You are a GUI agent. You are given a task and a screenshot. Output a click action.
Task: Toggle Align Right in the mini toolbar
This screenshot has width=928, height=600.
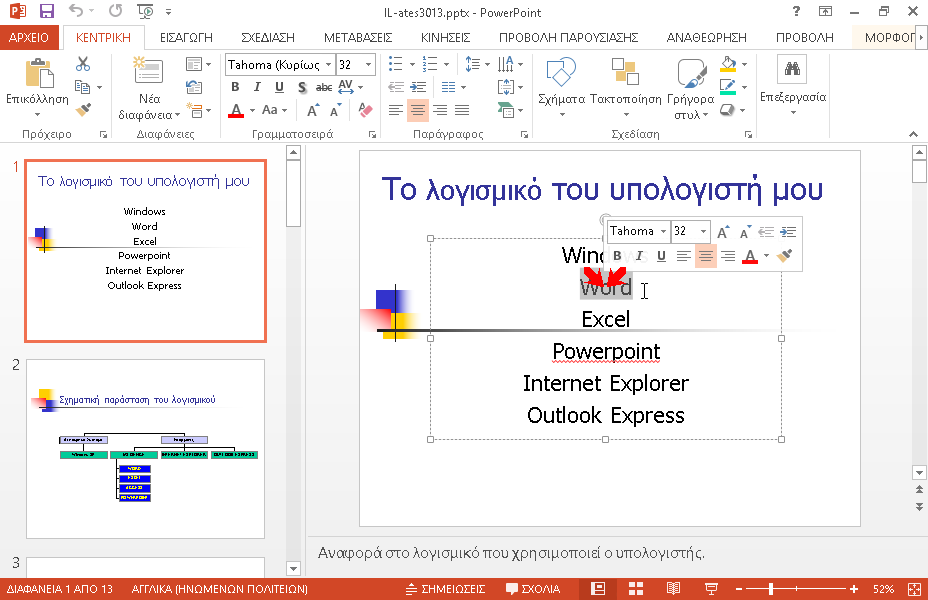click(728, 256)
